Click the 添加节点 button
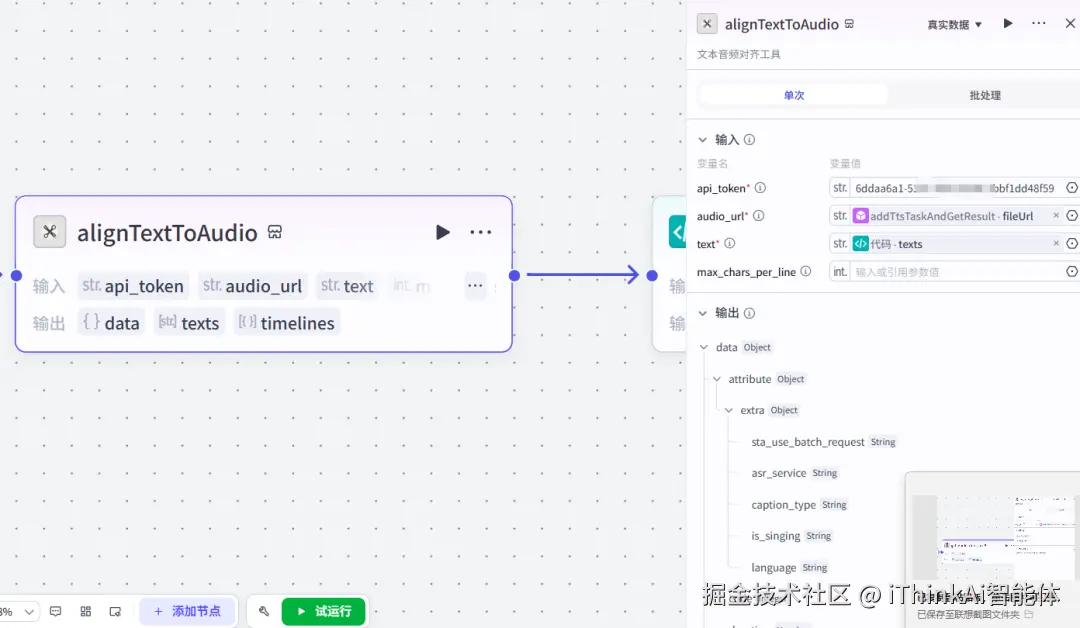The width and height of the screenshot is (1080, 628). pyautogui.click(x=188, y=611)
